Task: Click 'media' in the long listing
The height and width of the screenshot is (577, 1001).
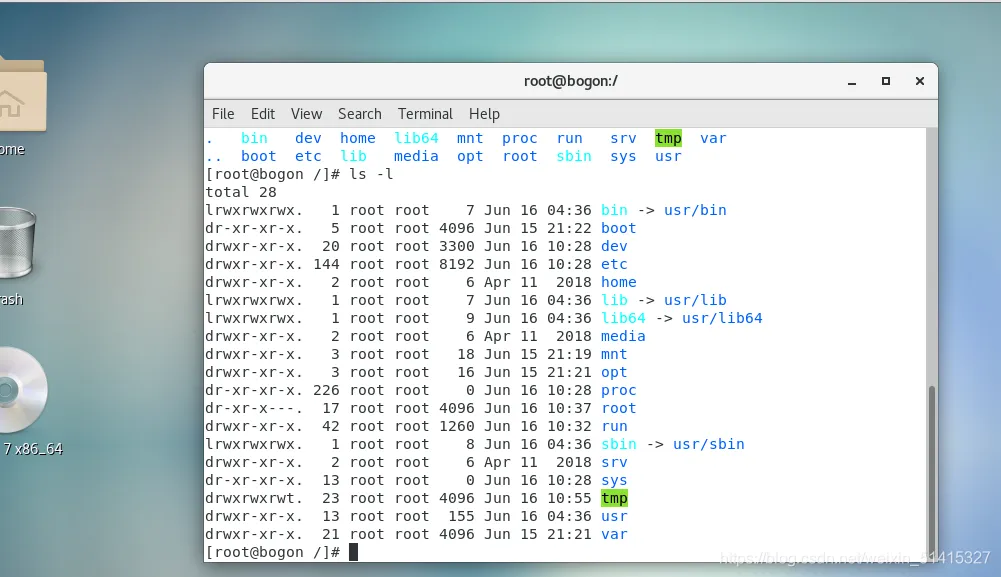Action: pos(623,336)
